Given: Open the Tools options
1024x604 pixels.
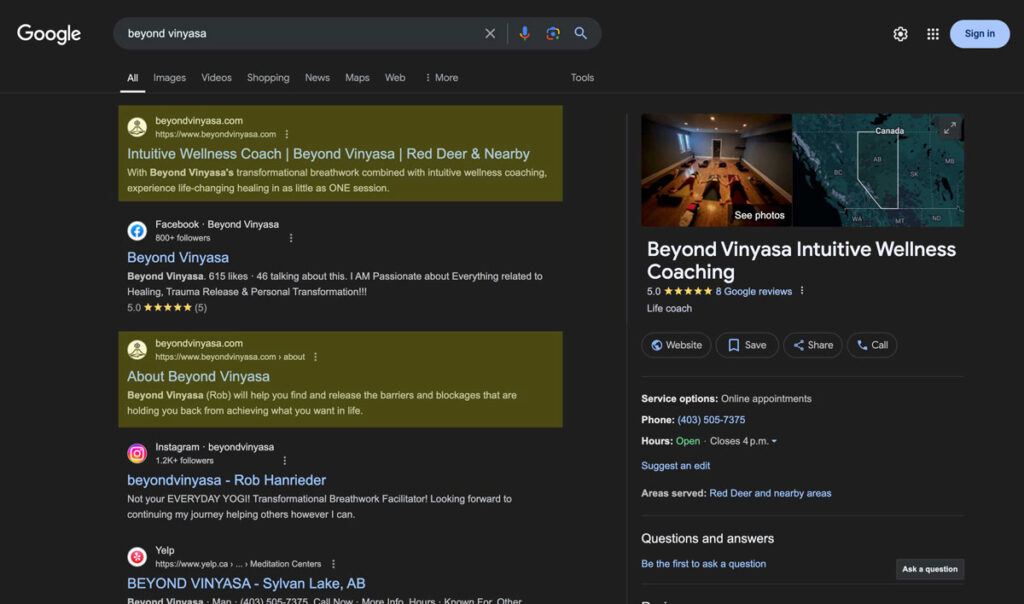Looking at the screenshot, I should click(582, 78).
